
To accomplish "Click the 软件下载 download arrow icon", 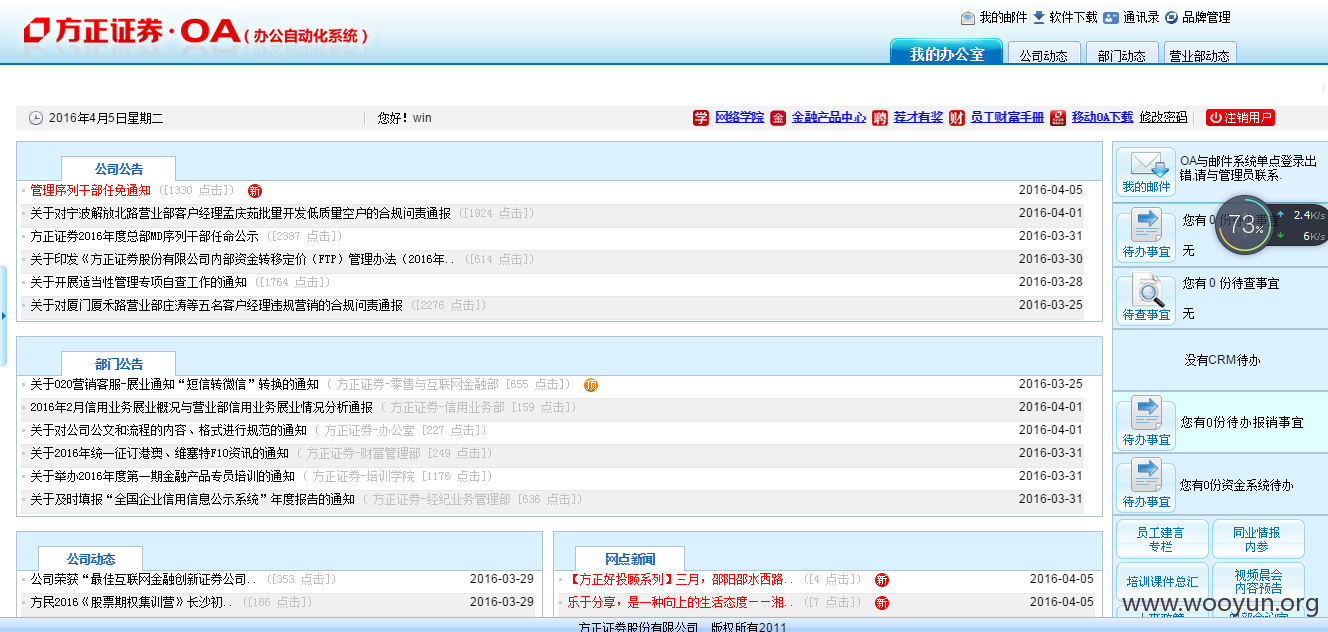I will coord(1039,17).
